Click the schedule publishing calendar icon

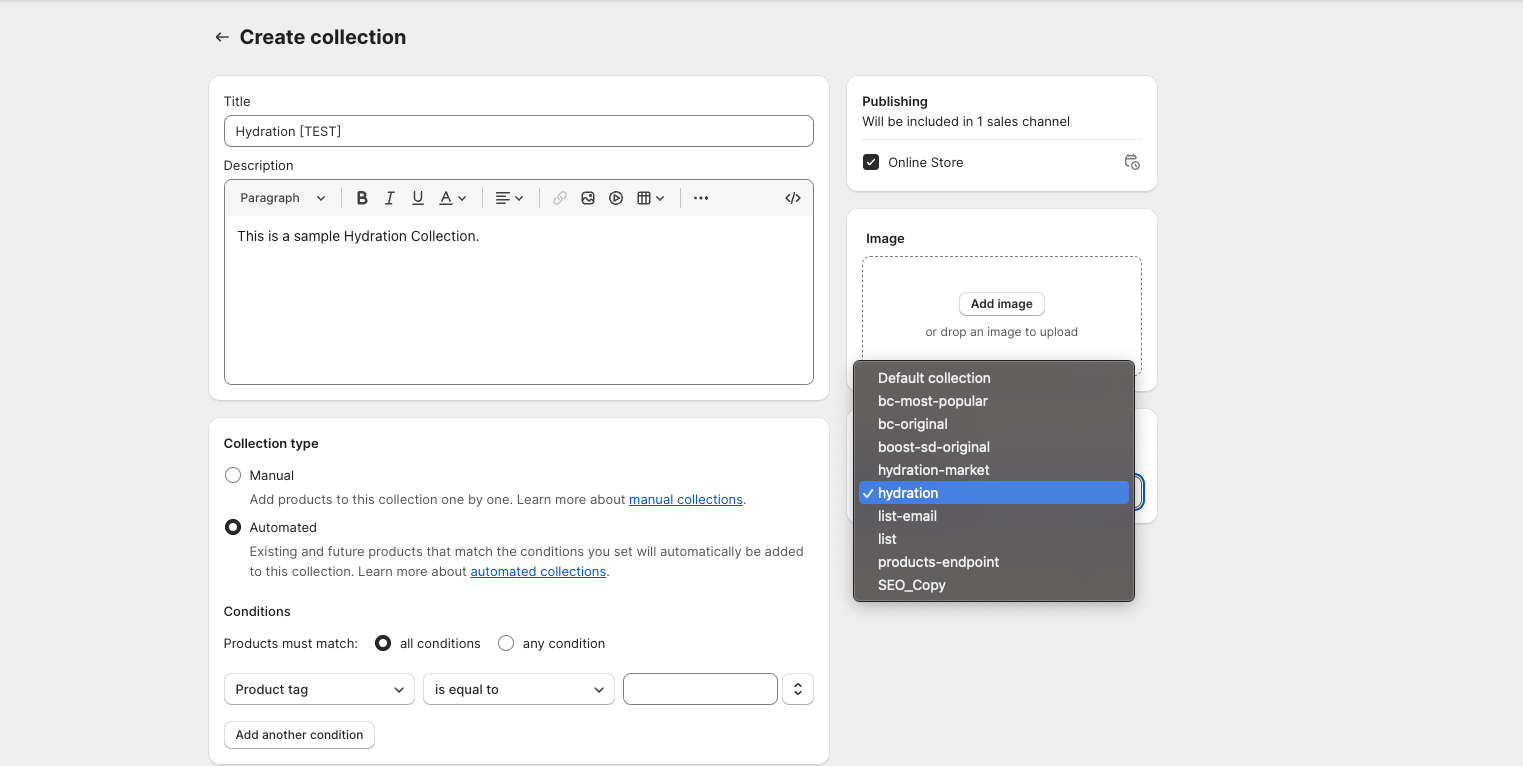pyautogui.click(x=1132, y=162)
